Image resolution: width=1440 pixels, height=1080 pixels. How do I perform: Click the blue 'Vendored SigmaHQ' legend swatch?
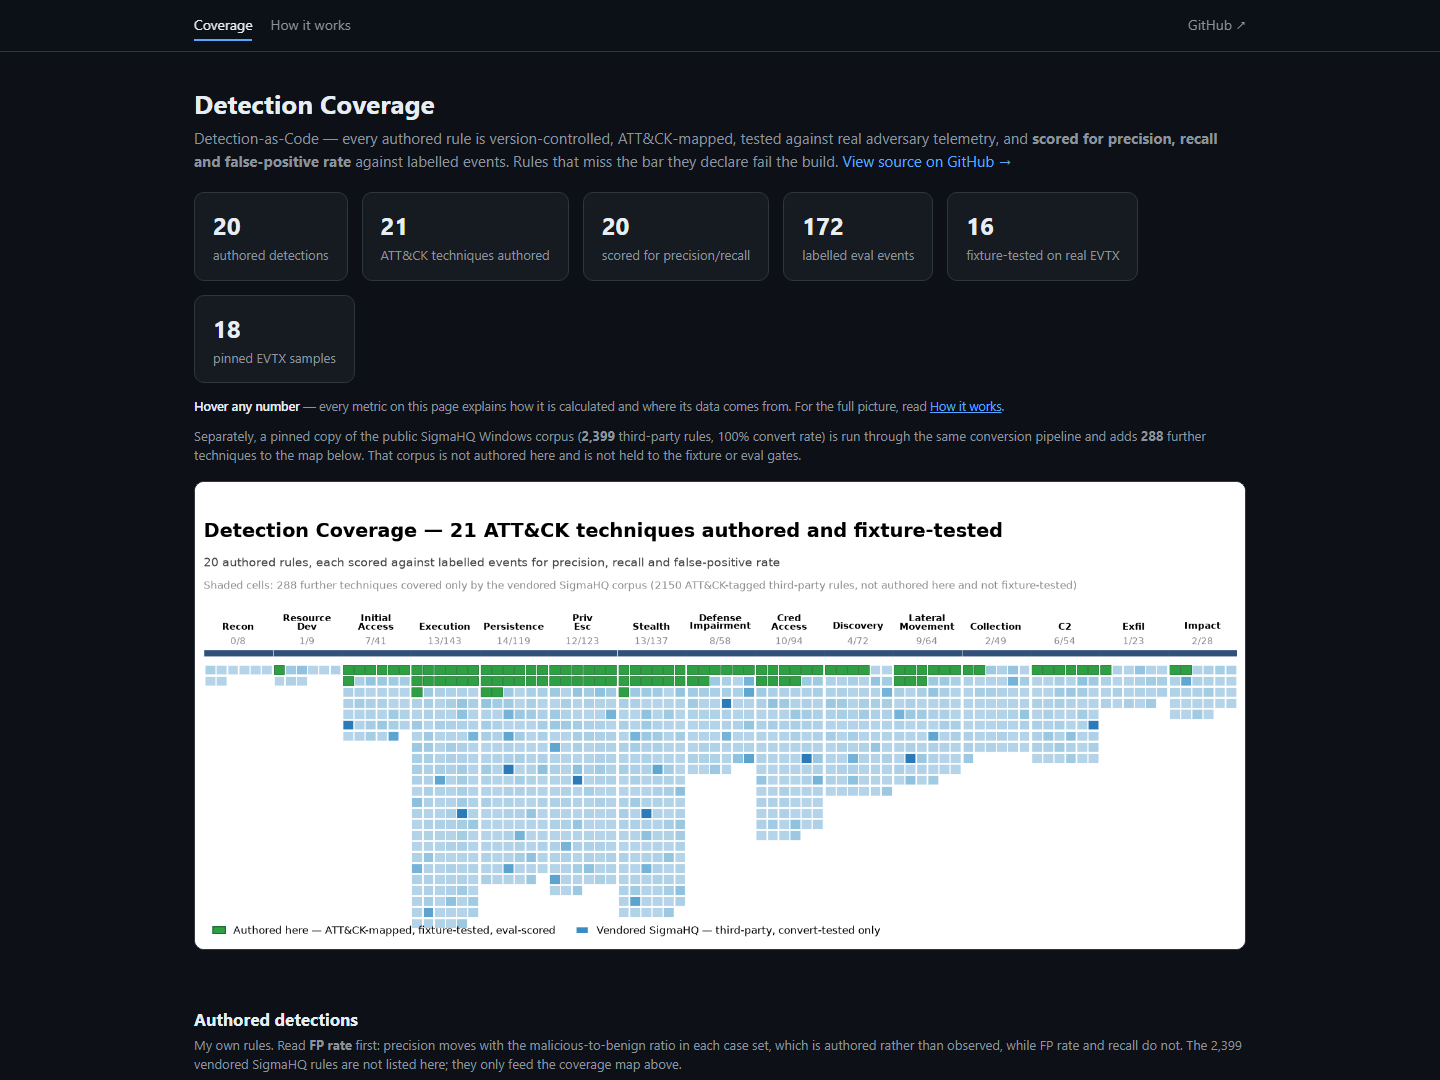click(x=582, y=930)
